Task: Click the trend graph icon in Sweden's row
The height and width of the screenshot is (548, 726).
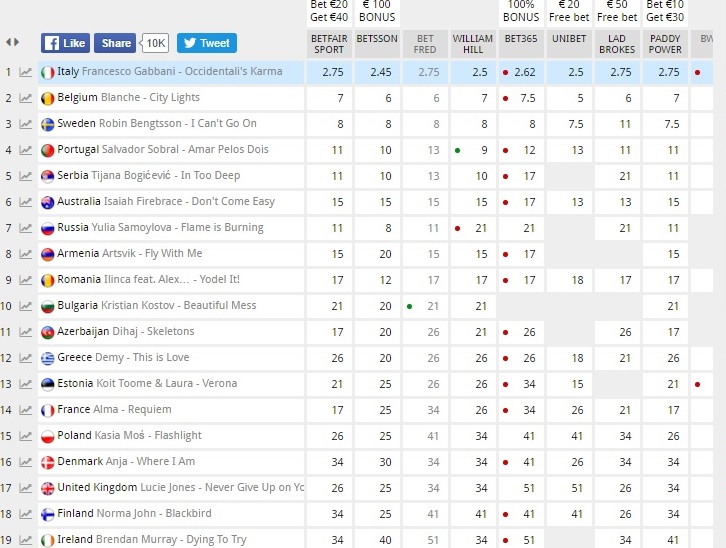Action: click(x=26, y=124)
